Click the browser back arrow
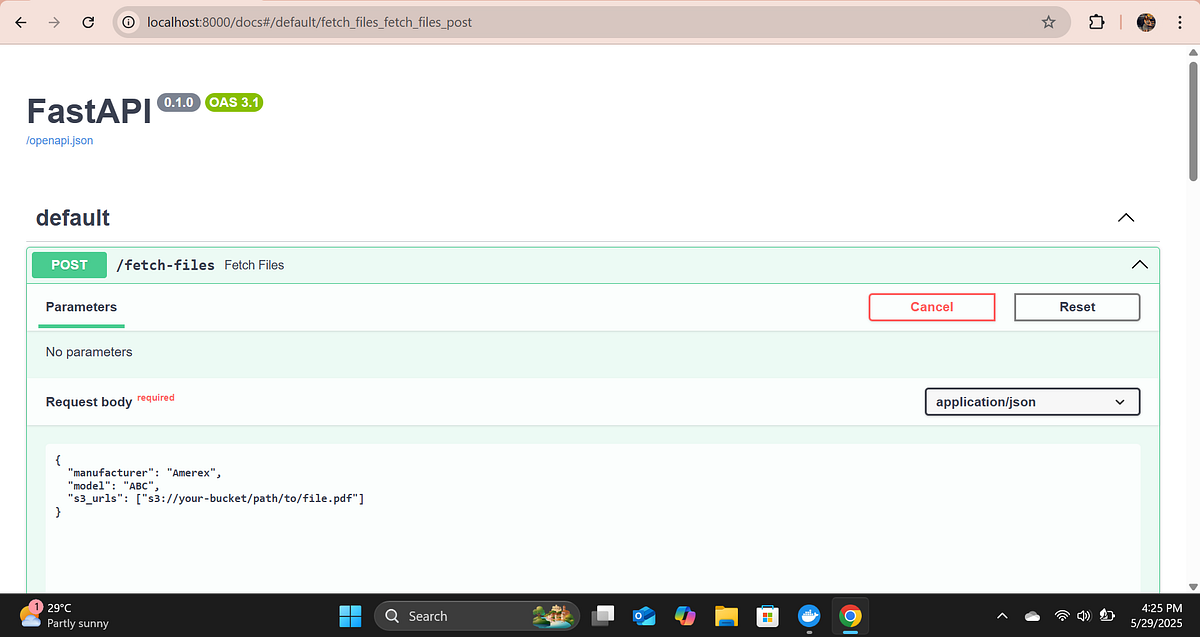This screenshot has width=1200, height=637. pos(20,21)
